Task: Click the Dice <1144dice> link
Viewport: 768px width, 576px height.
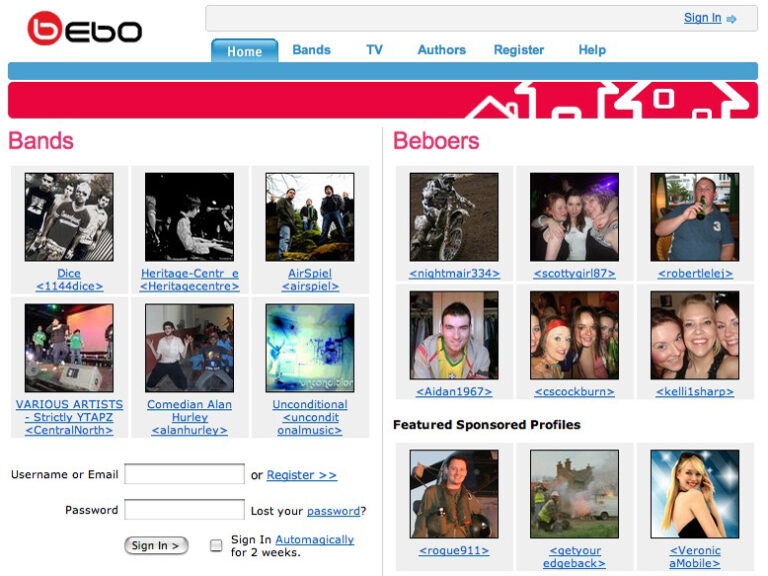Action: 69,280
